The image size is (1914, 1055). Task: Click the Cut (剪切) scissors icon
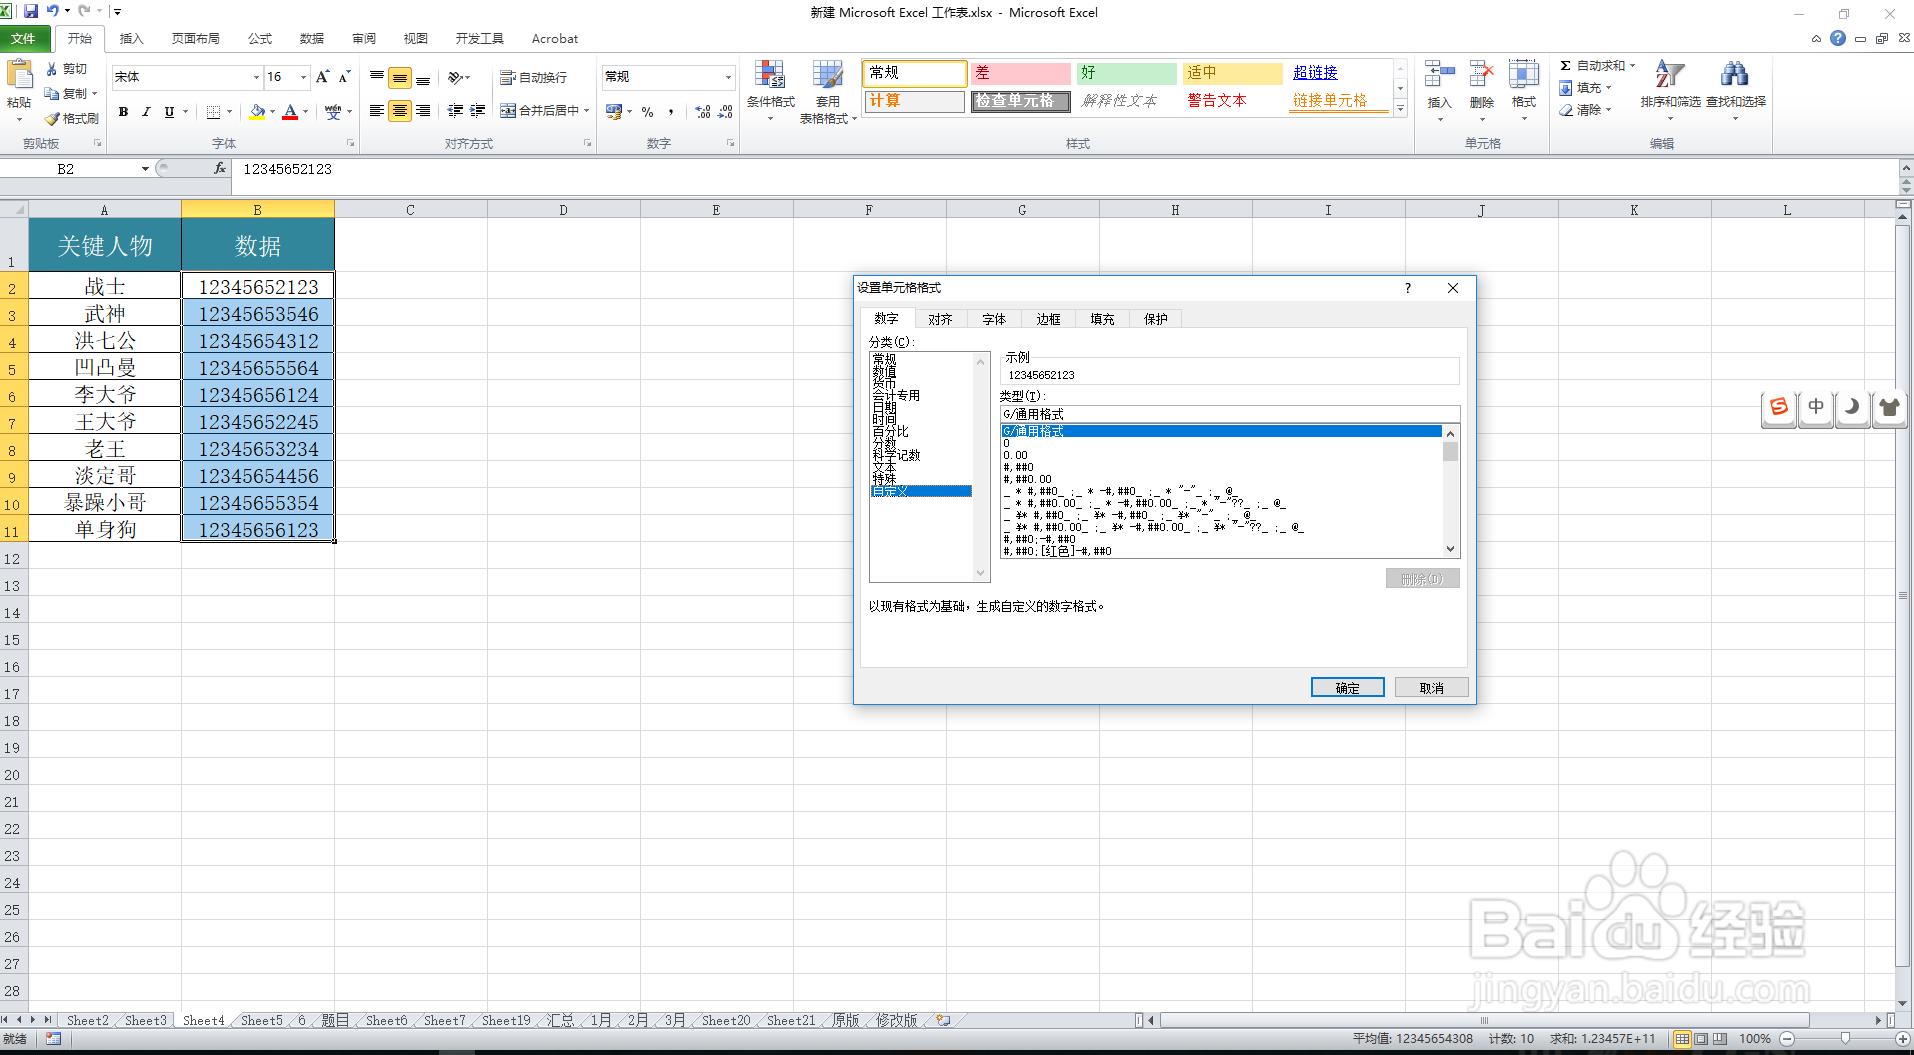(x=52, y=69)
